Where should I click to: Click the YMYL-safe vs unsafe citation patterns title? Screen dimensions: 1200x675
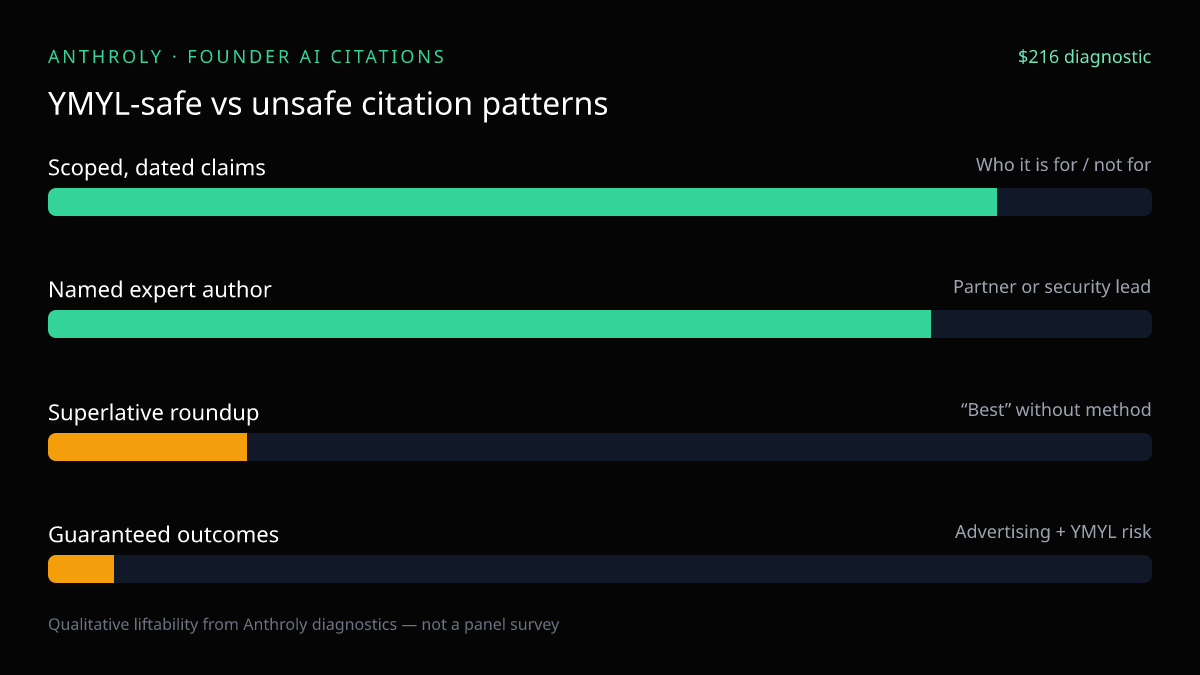[328, 104]
